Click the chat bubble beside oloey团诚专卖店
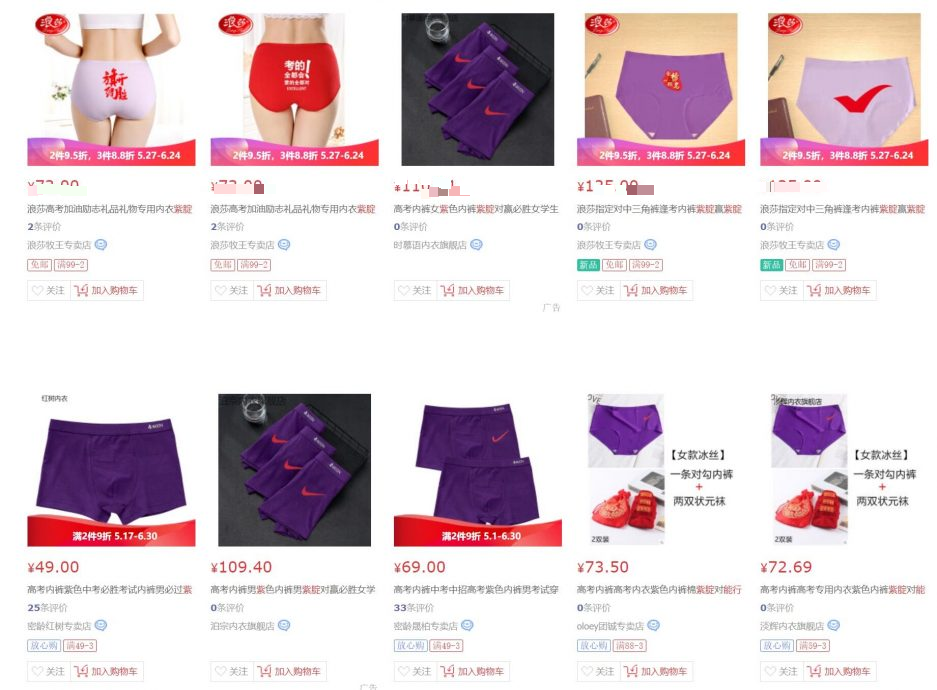 point(653,625)
